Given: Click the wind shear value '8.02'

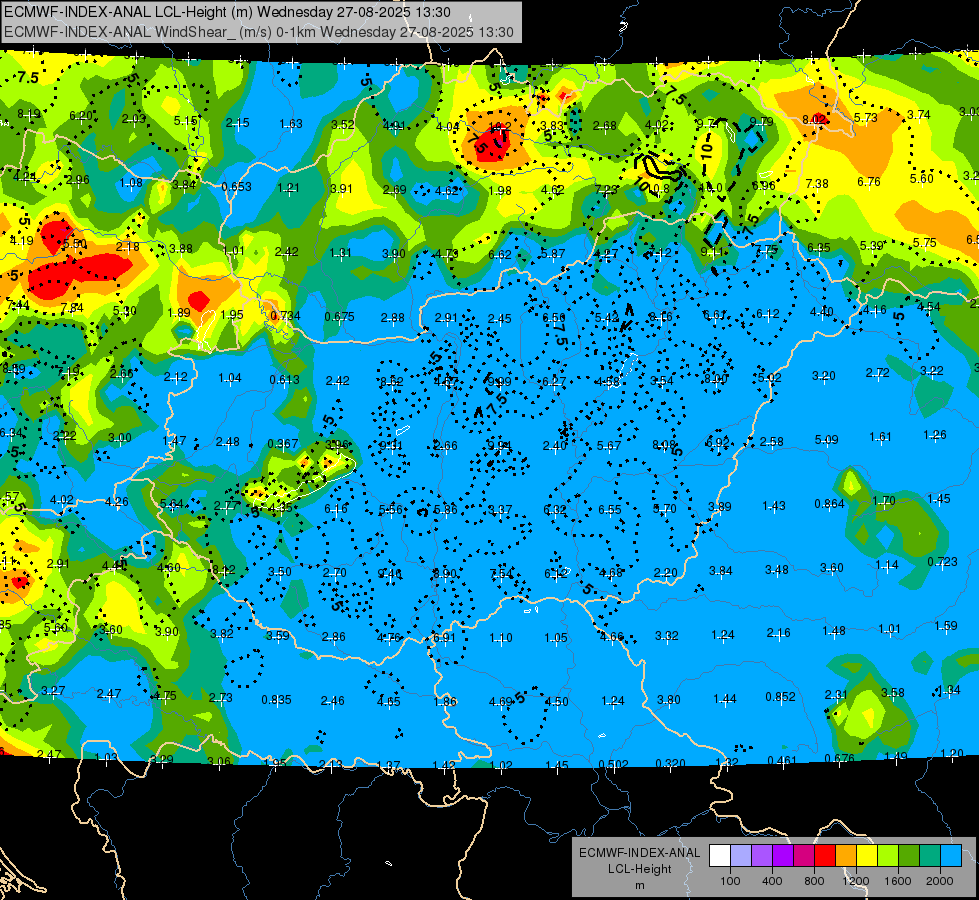Looking at the screenshot, I should click(814, 119).
